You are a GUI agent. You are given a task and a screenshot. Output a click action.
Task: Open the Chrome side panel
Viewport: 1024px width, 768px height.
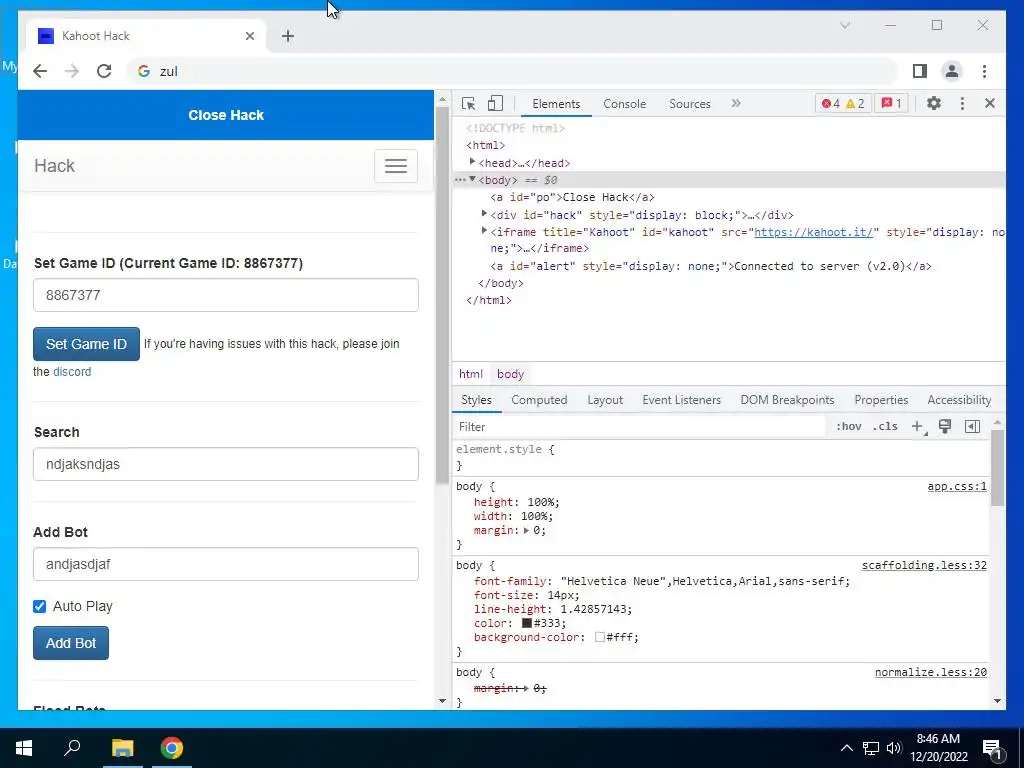click(x=920, y=71)
